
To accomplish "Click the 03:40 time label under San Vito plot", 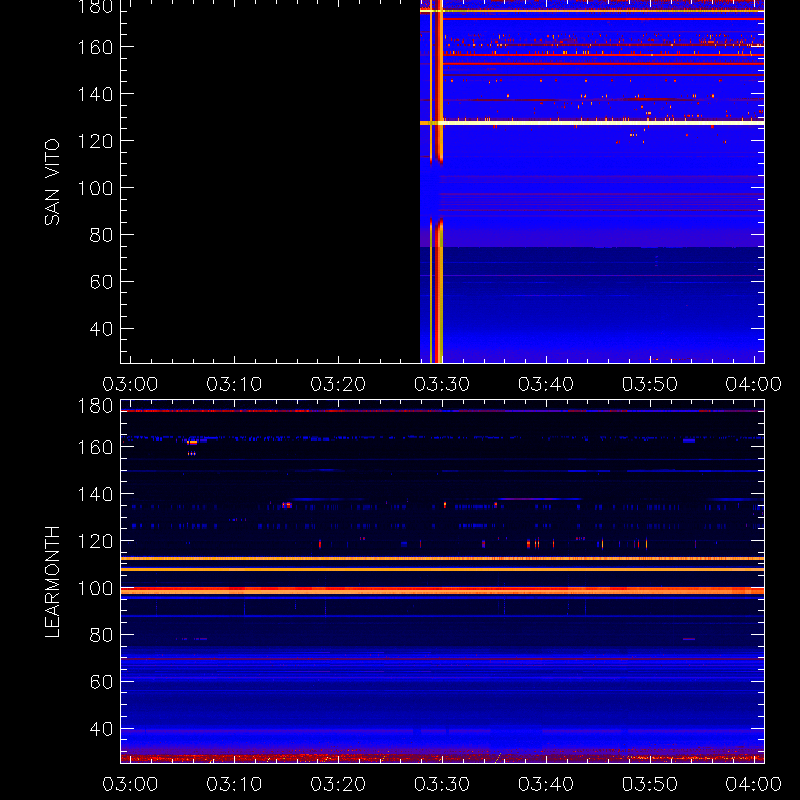I will (x=546, y=384).
